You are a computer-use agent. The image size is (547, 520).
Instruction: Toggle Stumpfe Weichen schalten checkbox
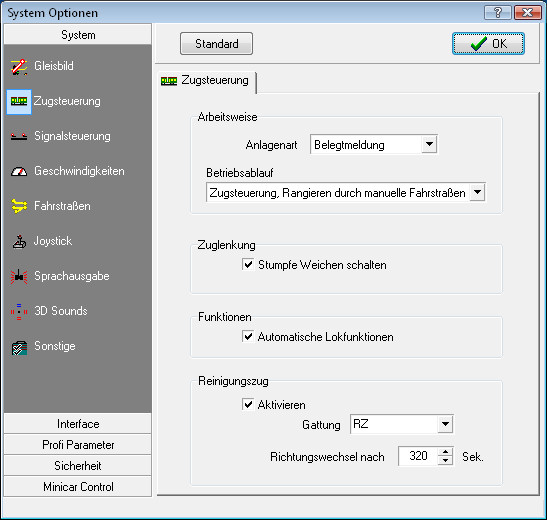[x=248, y=264]
